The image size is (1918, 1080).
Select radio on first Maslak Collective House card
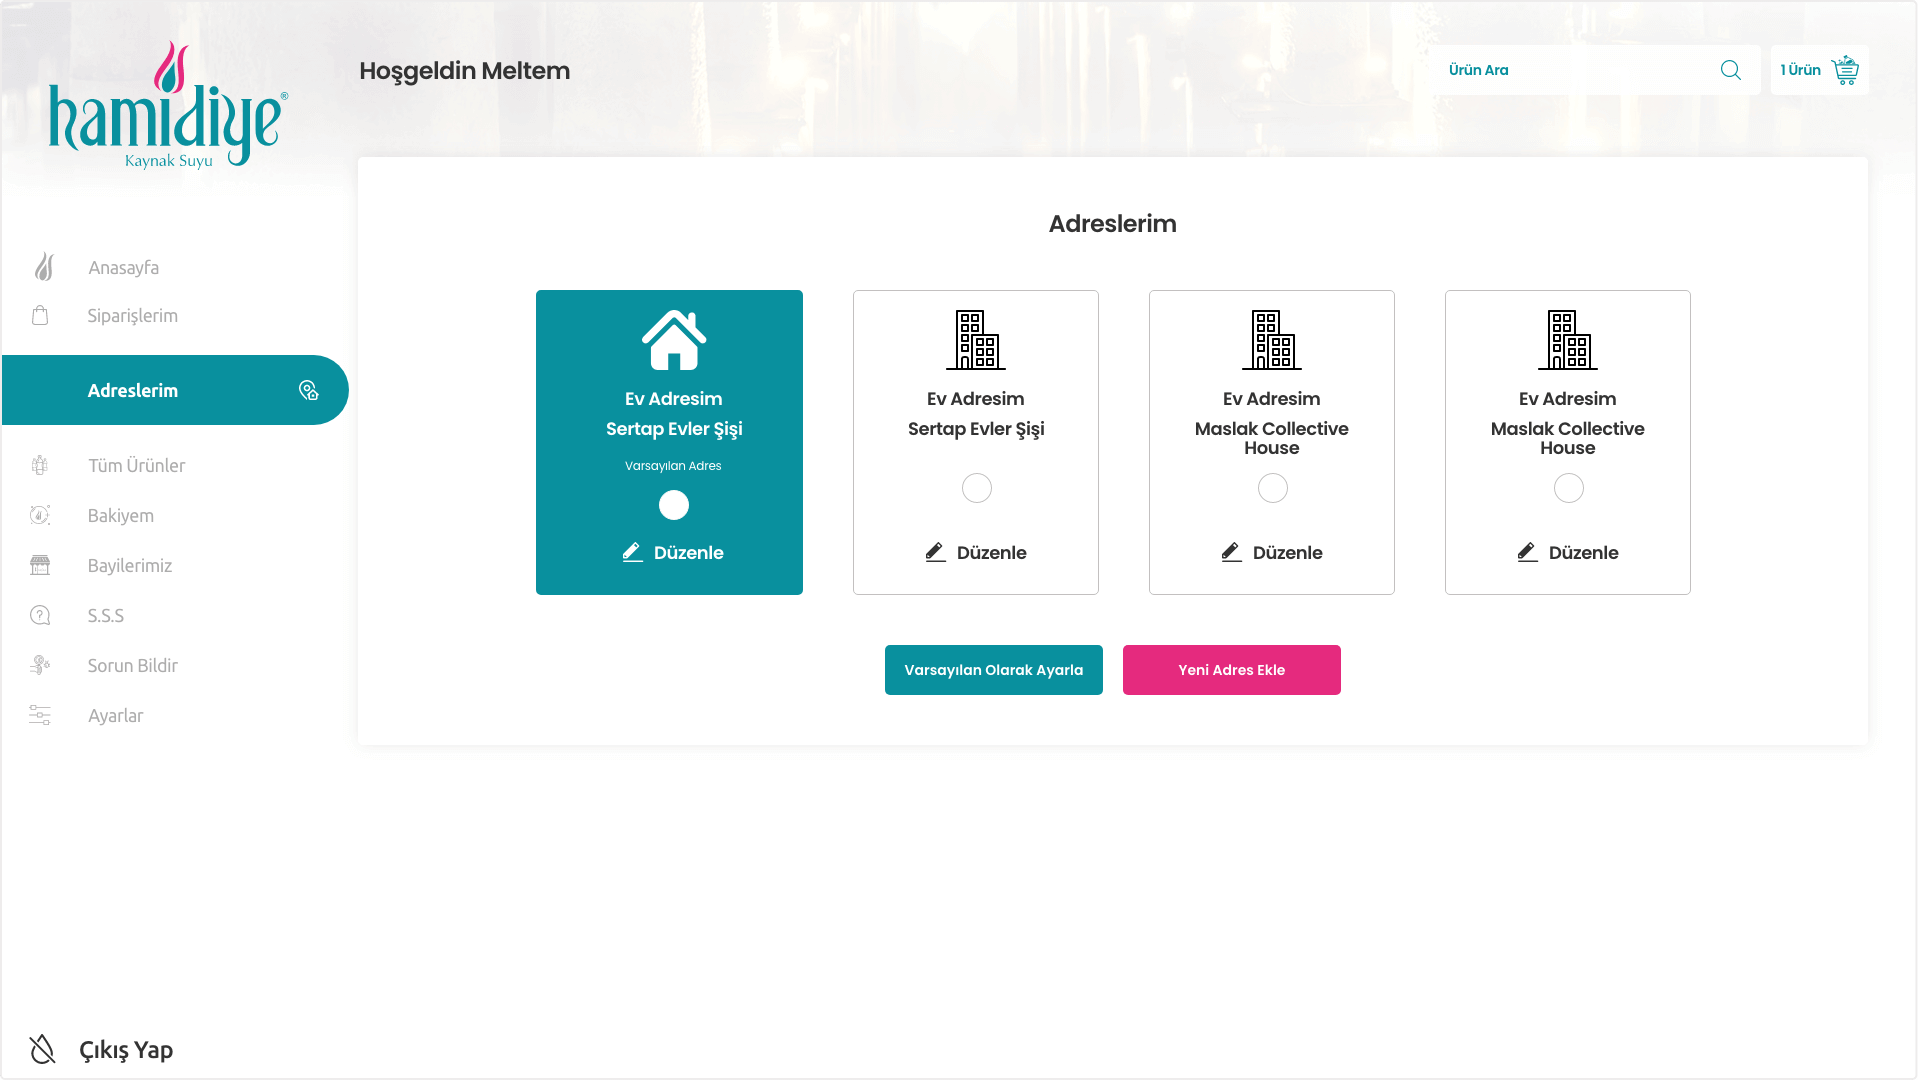point(1272,488)
